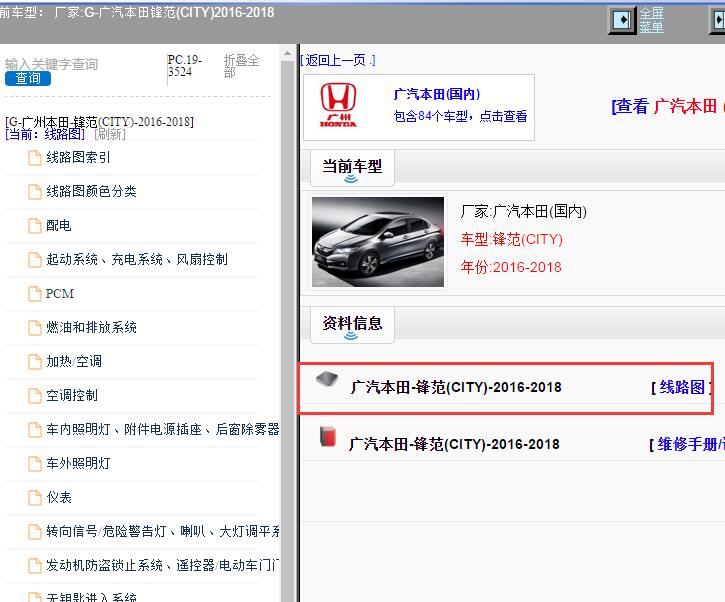Screen dimensions: 725x602
Task: Select 配电 in the wiring list
Action: (59, 226)
